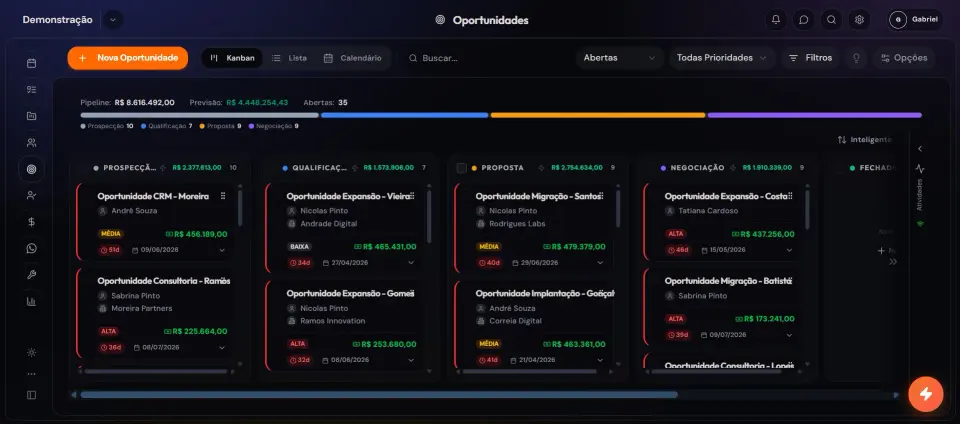Switch to the Lista view tab
The width and height of the screenshot is (960, 424).
(290, 58)
